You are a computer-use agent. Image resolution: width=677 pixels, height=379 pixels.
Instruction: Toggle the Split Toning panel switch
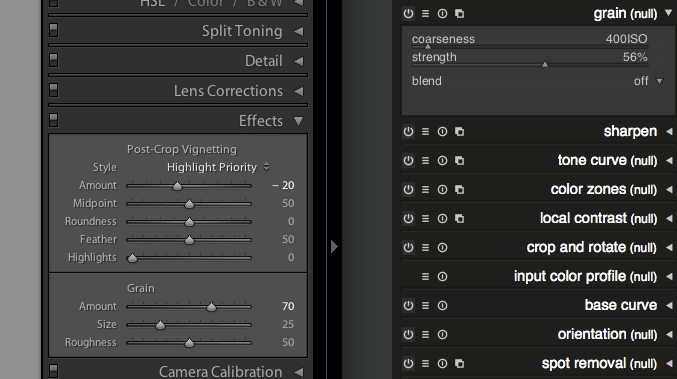54,31
